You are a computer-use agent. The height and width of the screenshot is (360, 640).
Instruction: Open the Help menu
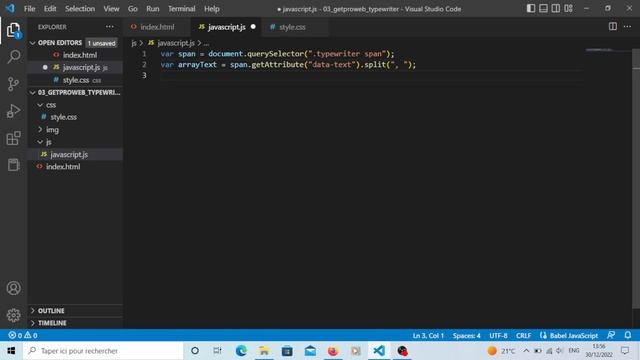click(x=211, y=9)
